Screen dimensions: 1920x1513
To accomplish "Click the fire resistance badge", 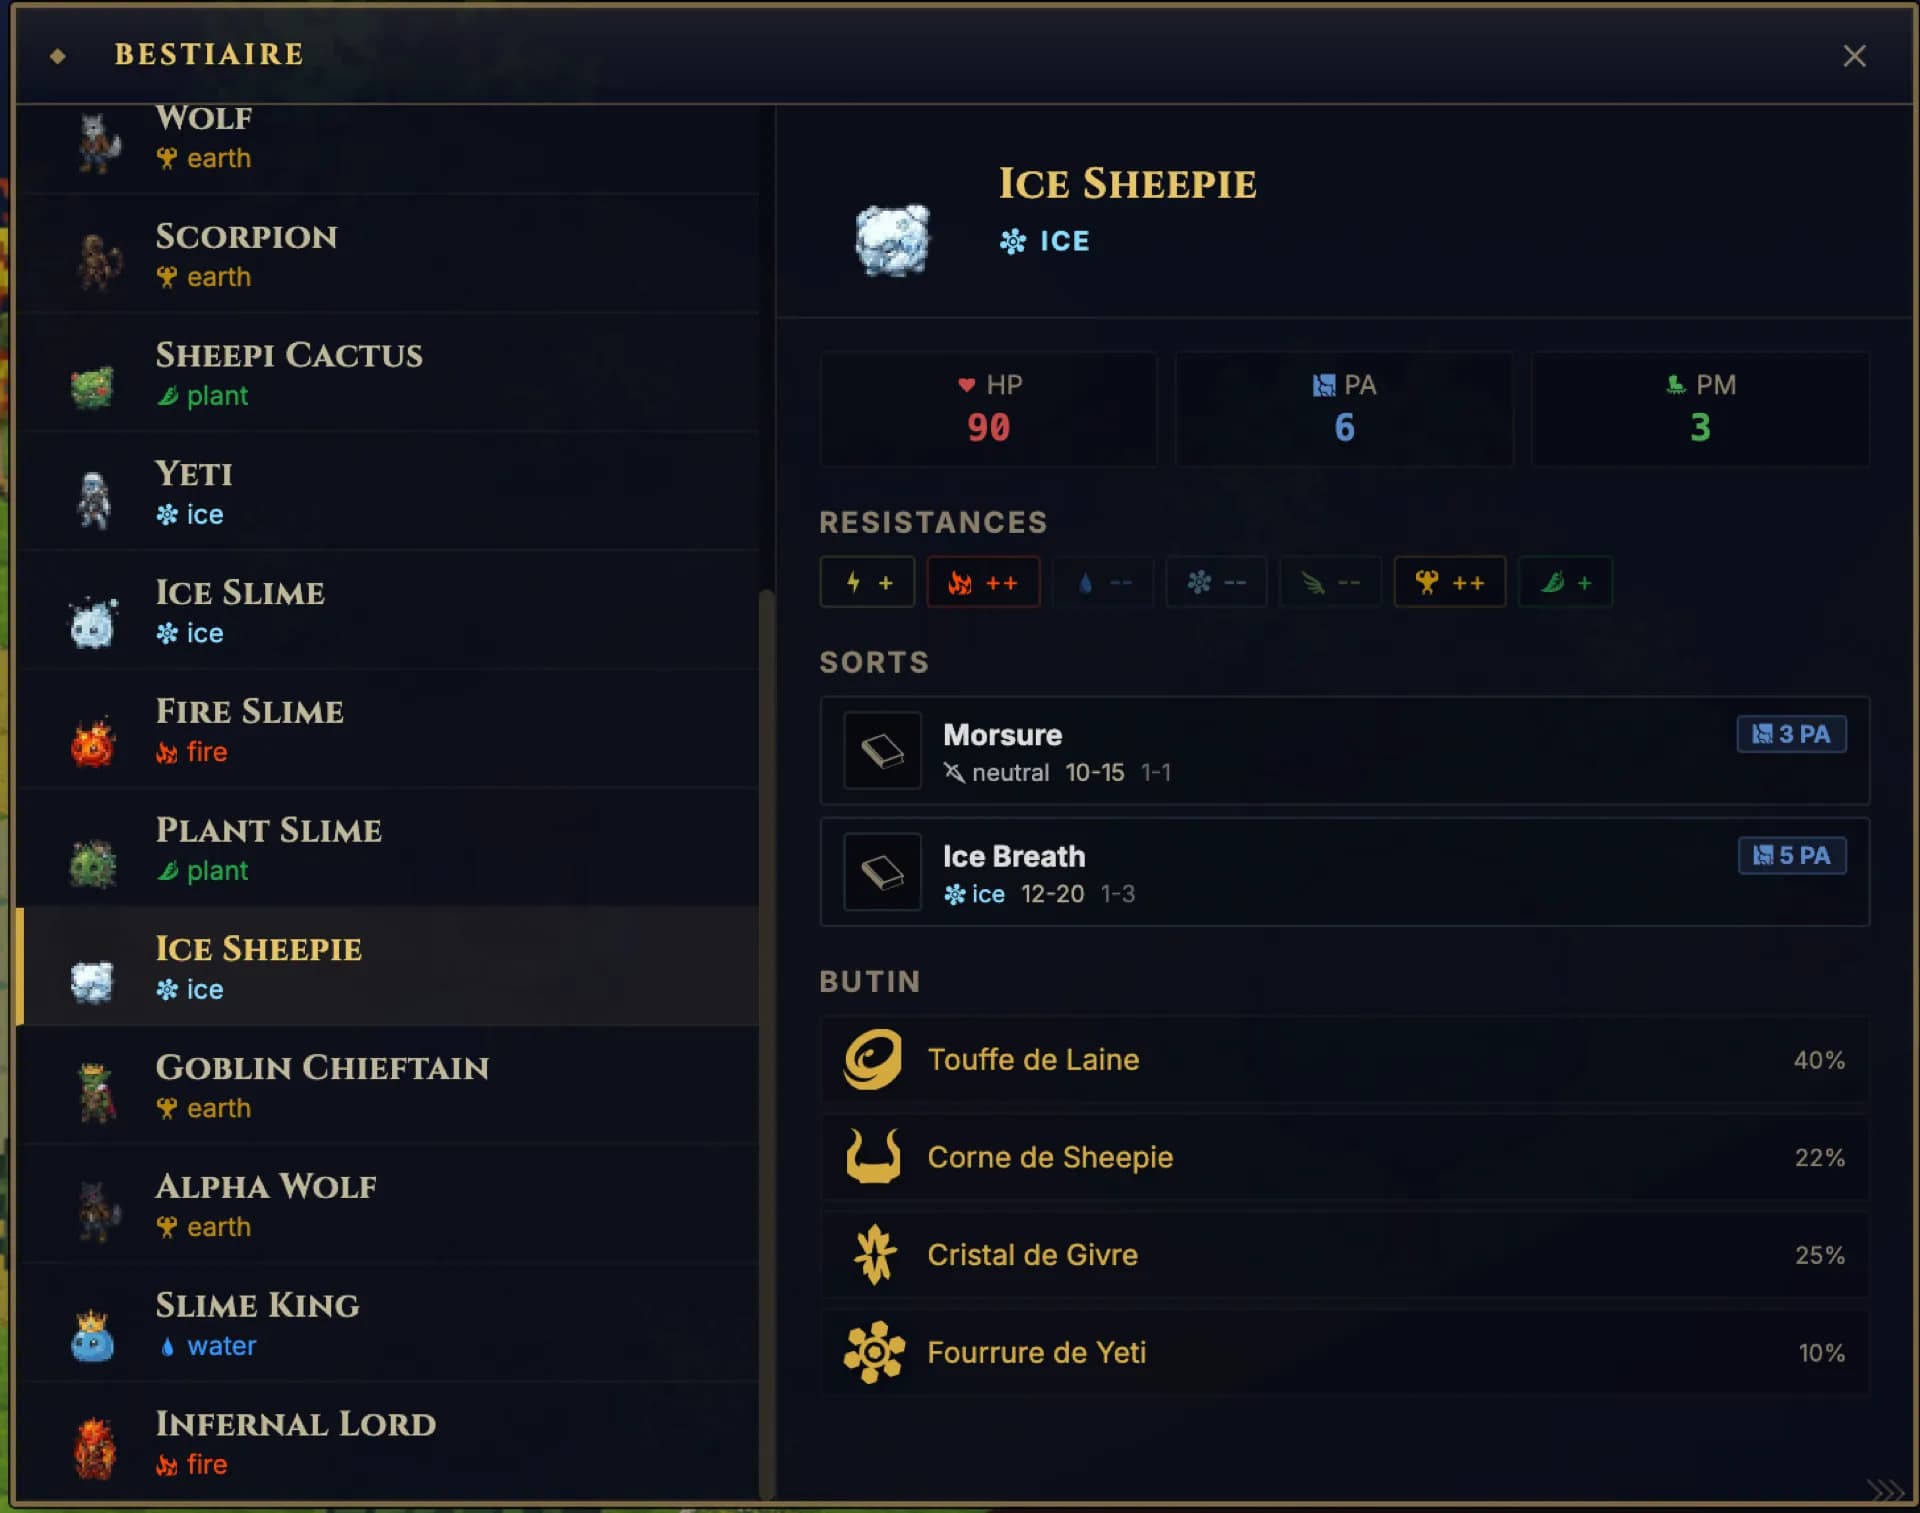I will [983, 582].
